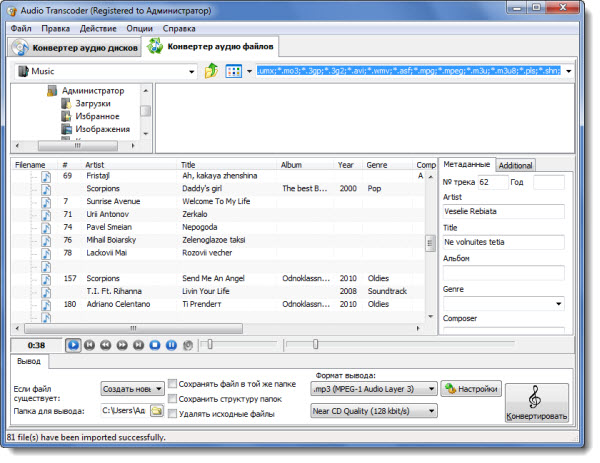Switch to Конвертер аудио дисков tab
600x463 pixels.
76,47
